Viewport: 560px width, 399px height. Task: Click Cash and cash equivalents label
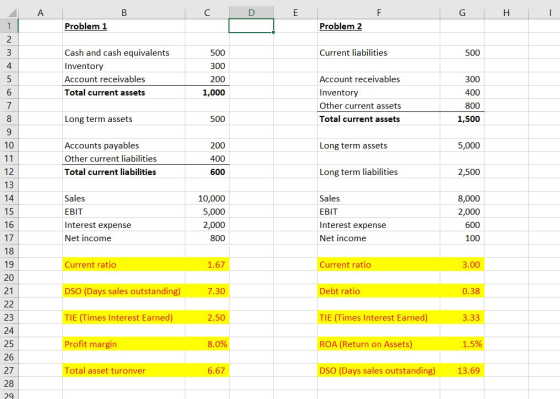click(117, 53)
